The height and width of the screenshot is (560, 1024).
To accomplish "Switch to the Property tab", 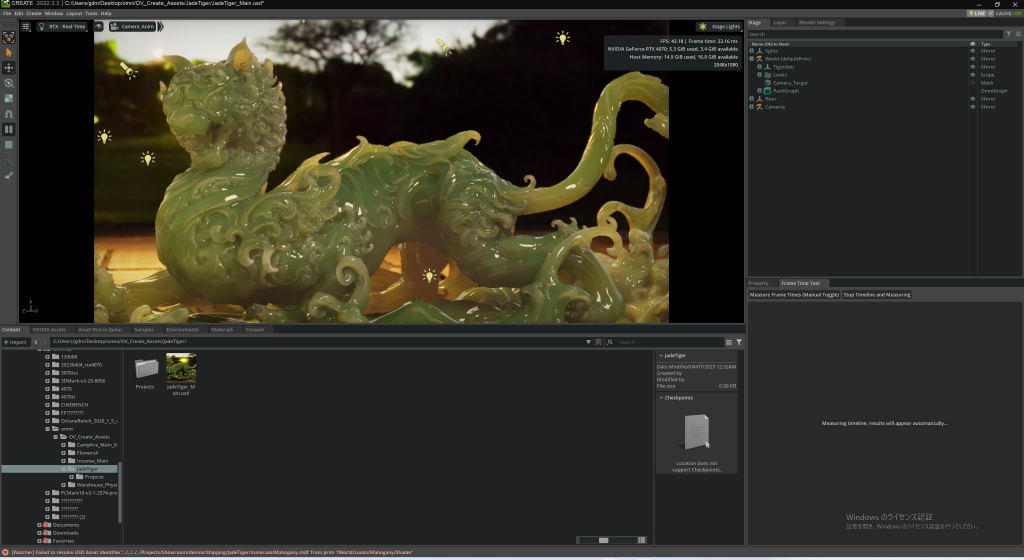I will pos(758,283).
